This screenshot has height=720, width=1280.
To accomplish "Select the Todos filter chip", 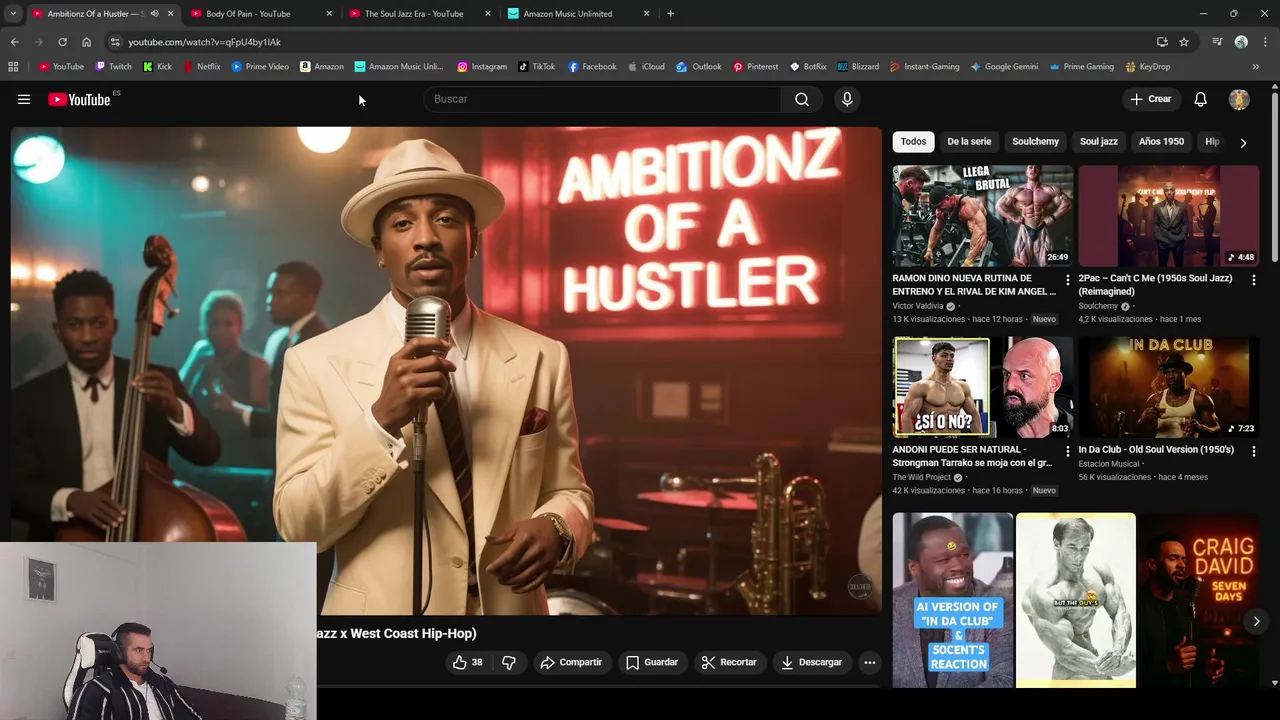I will pyautogui.click(x=913, y=141).
